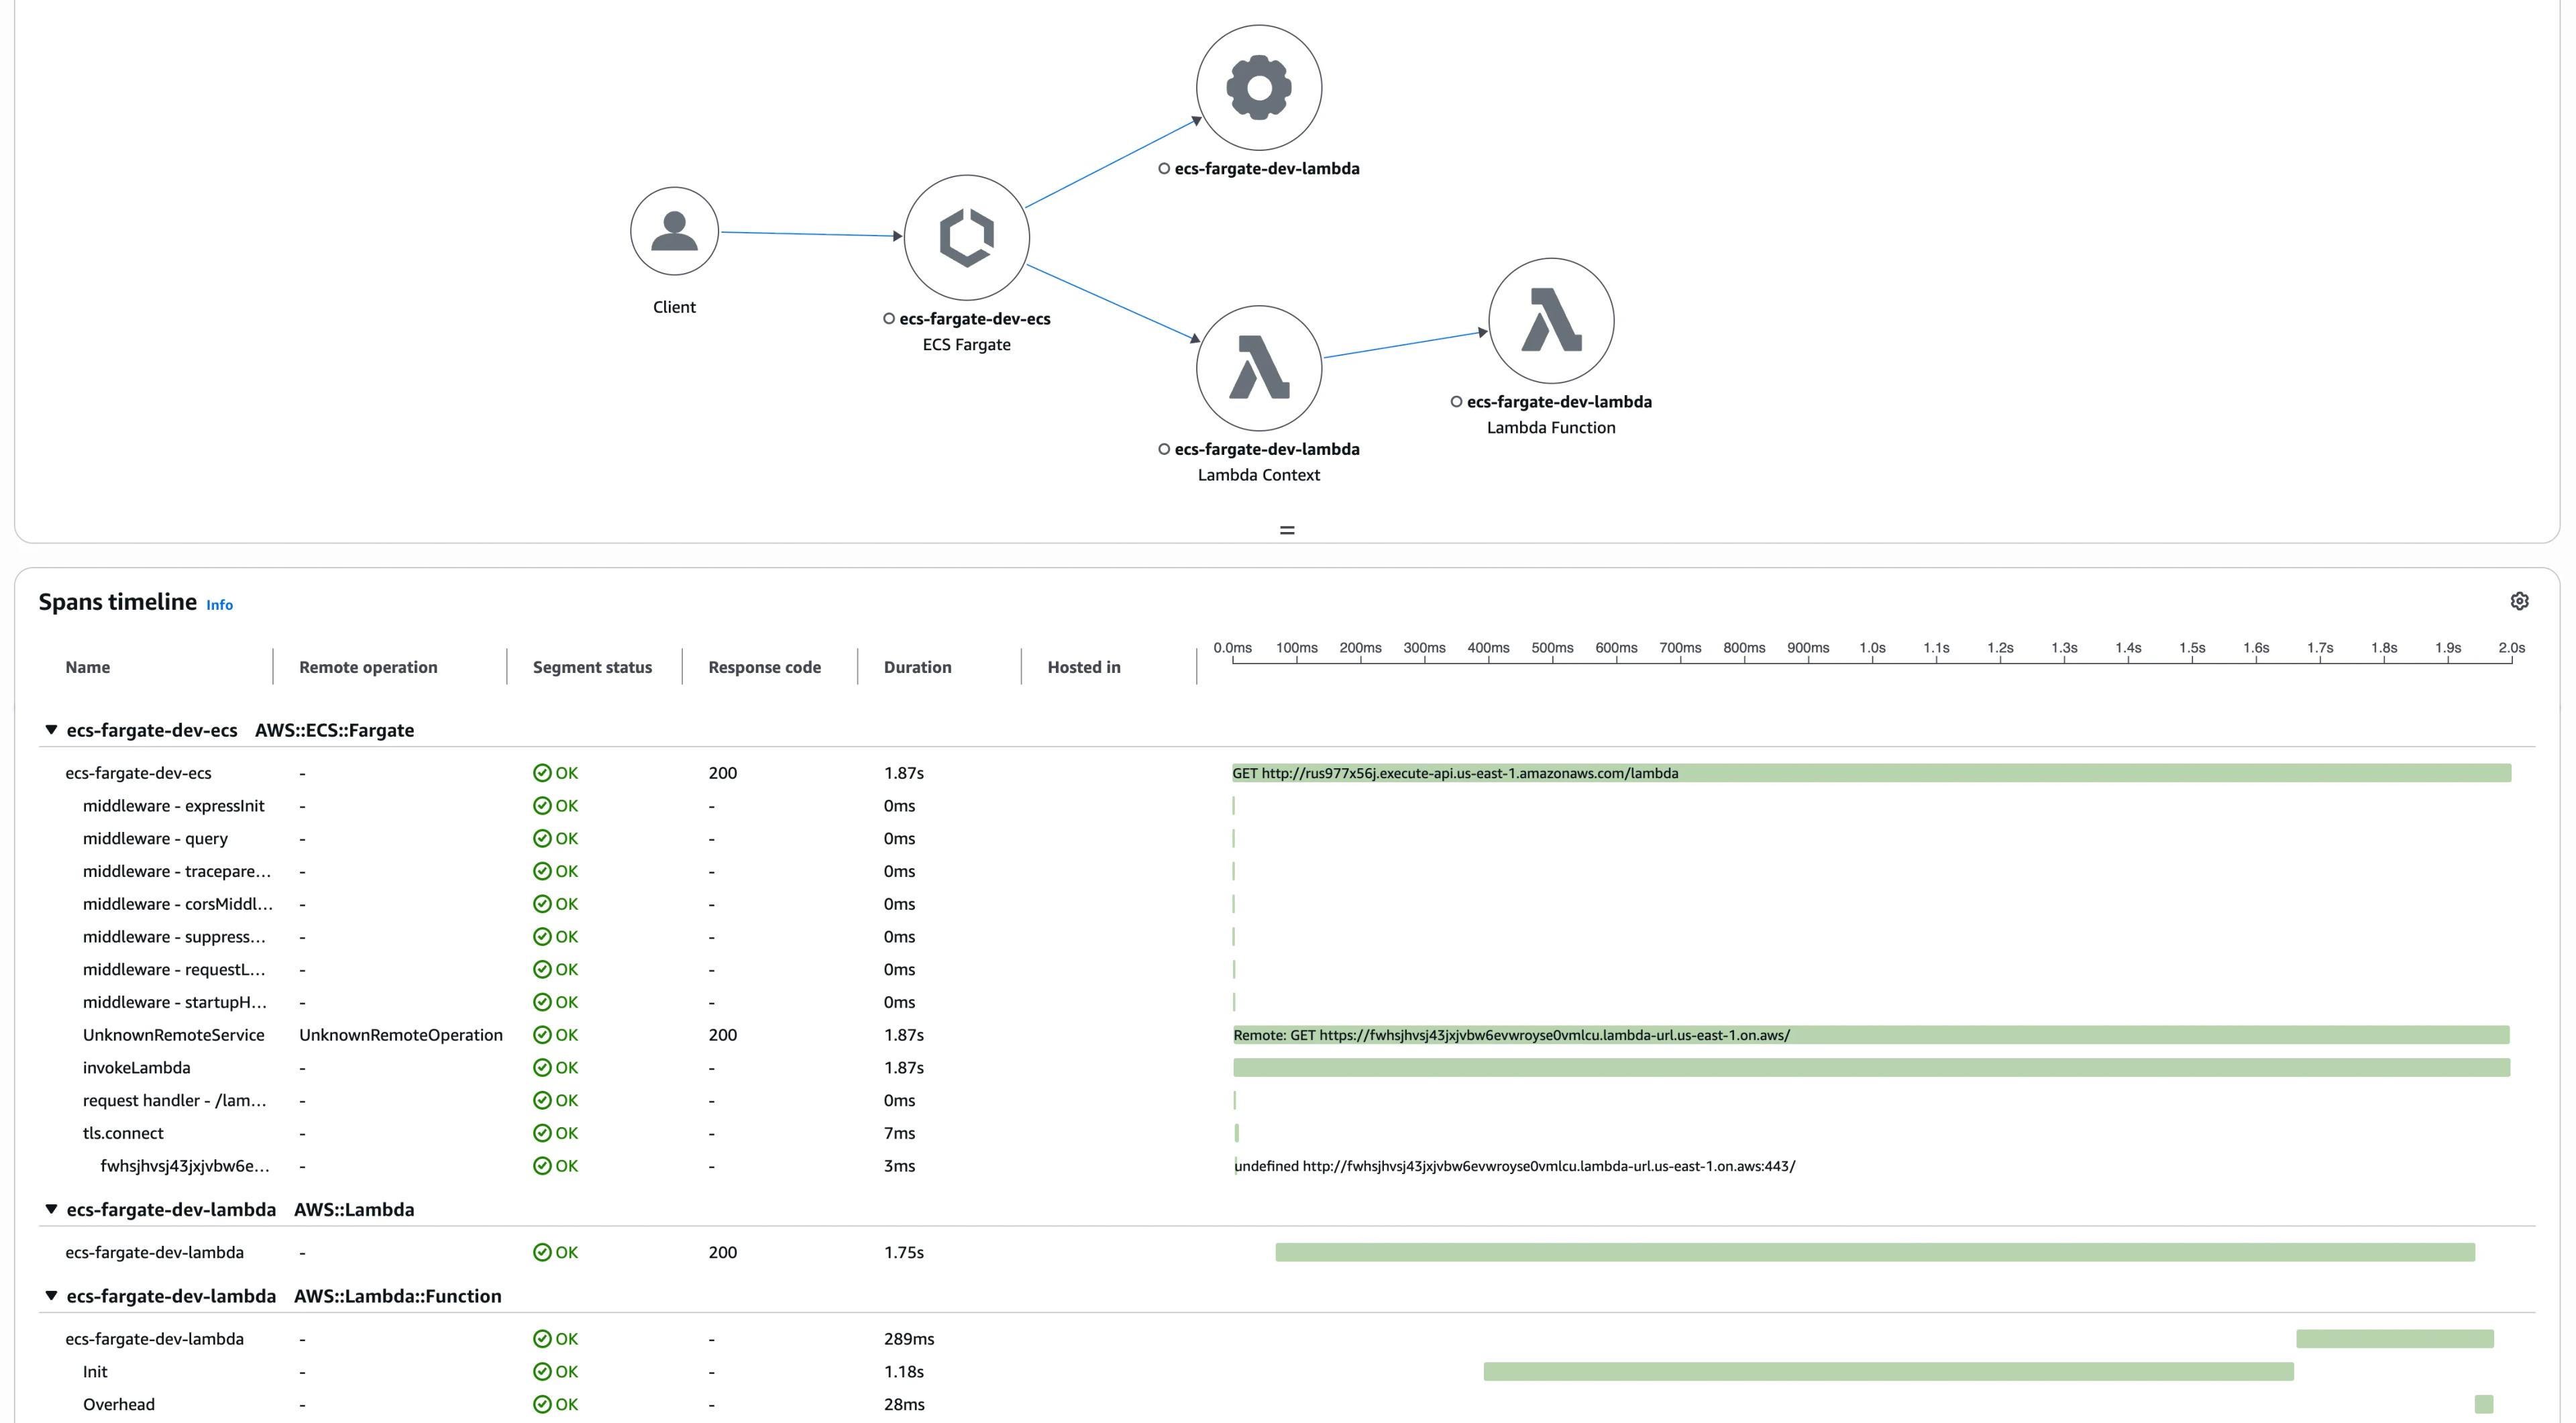Collapse the AWS::Lambda::Function segment group

coord(51,1295)
